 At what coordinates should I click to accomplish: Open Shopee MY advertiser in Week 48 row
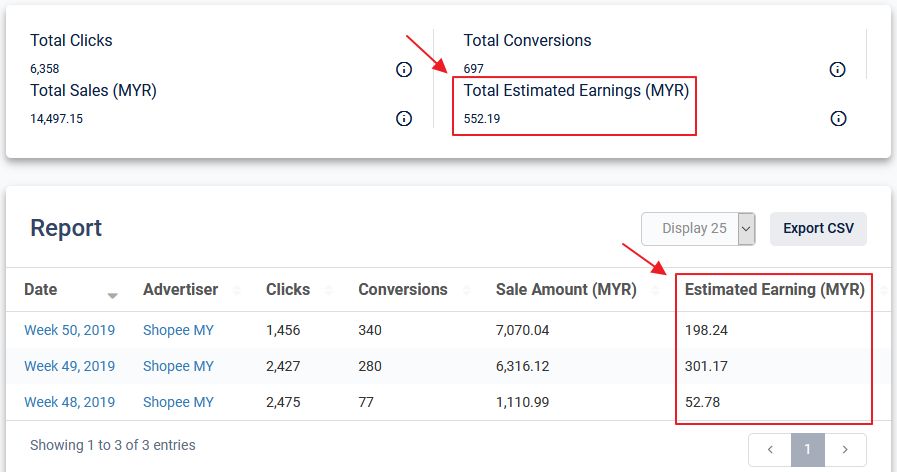tap(178, 402)
